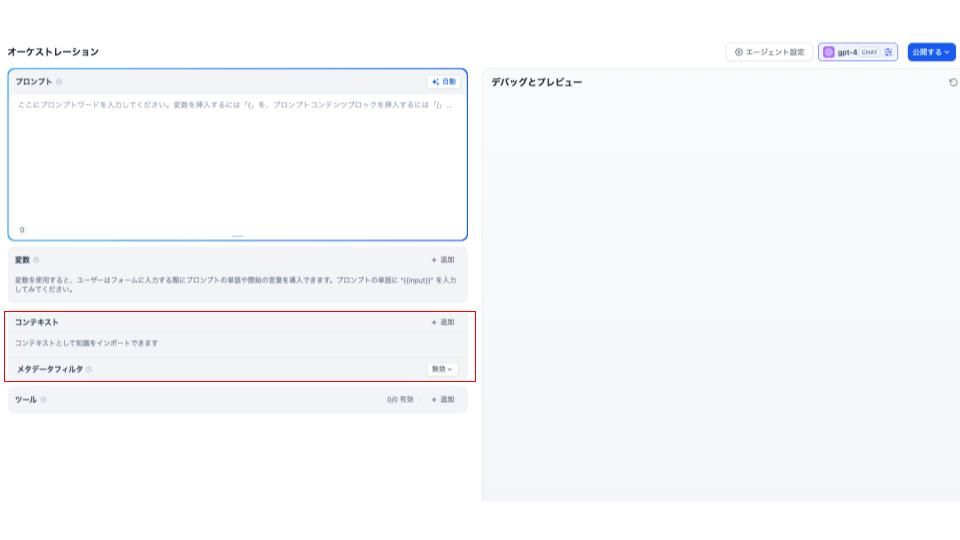
Task: Click the info icon next to ツール
Action: click(43, 400)
